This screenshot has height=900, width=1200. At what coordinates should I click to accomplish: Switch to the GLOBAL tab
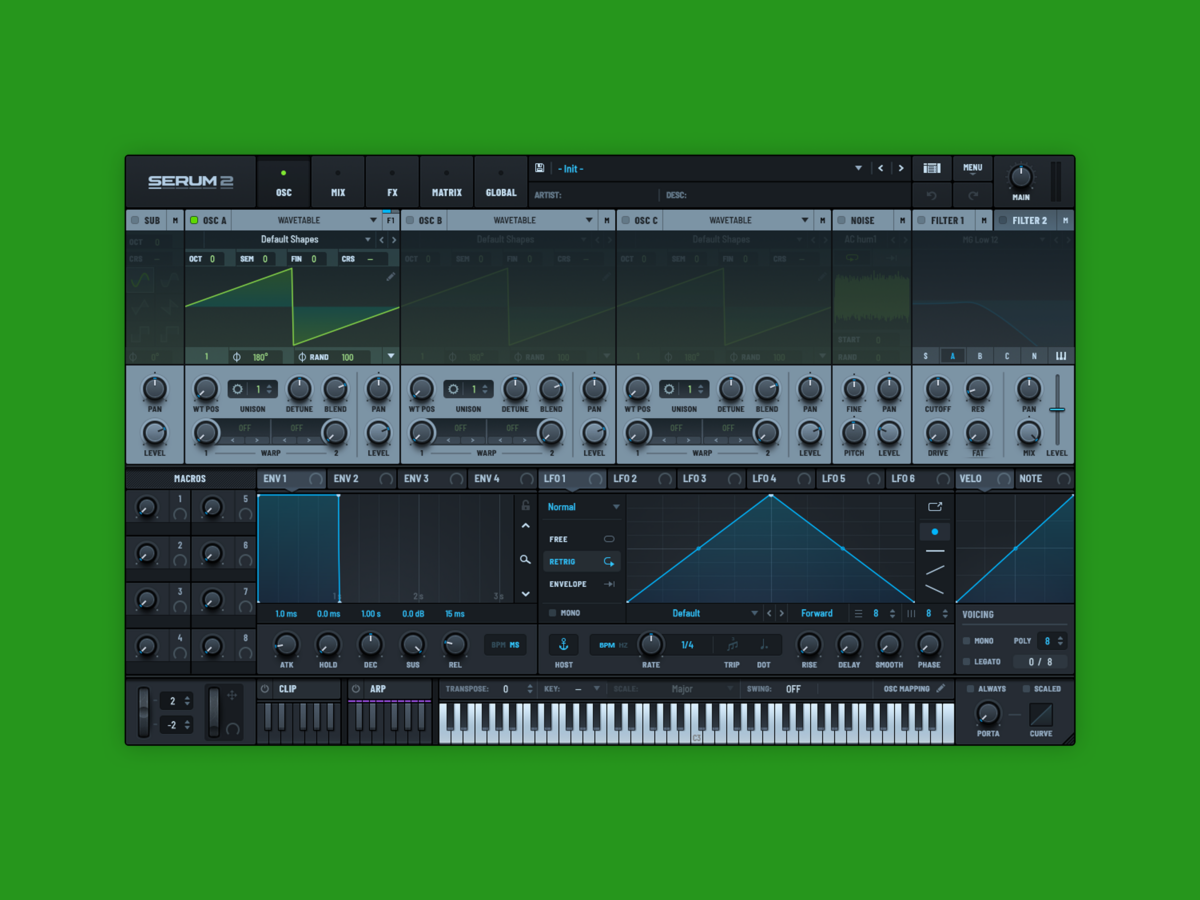click(x=501, y=182)
